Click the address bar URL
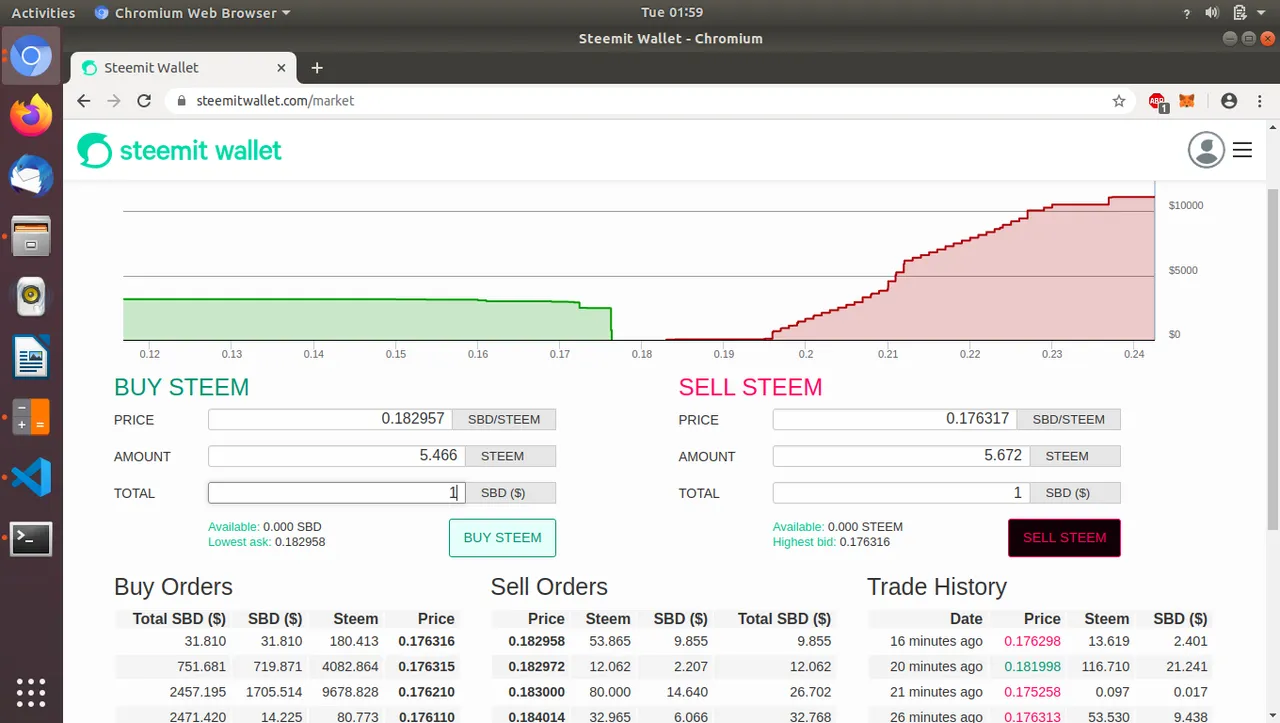This screenshot has height=723, width=1280. tap(275, 101)
